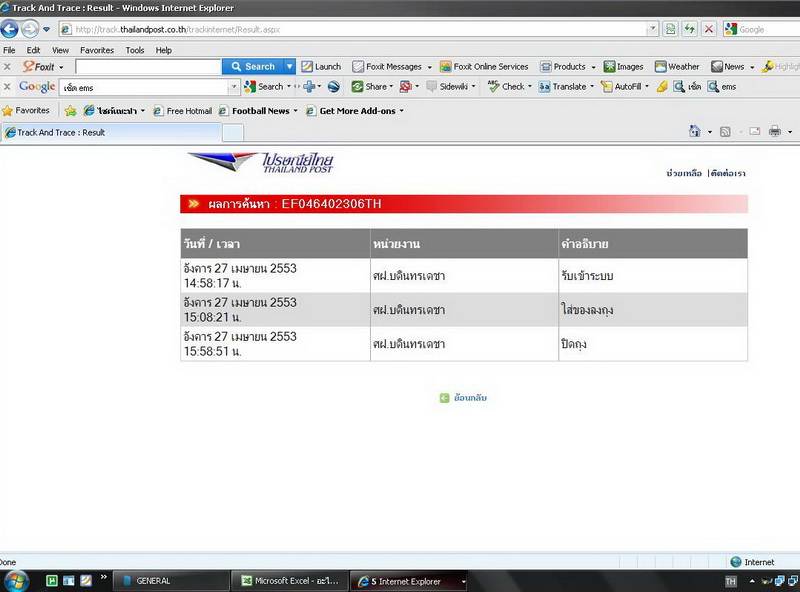Open the View menu
Image resolution: width=800 pixels, height=592 pixels.
(61, 50)
